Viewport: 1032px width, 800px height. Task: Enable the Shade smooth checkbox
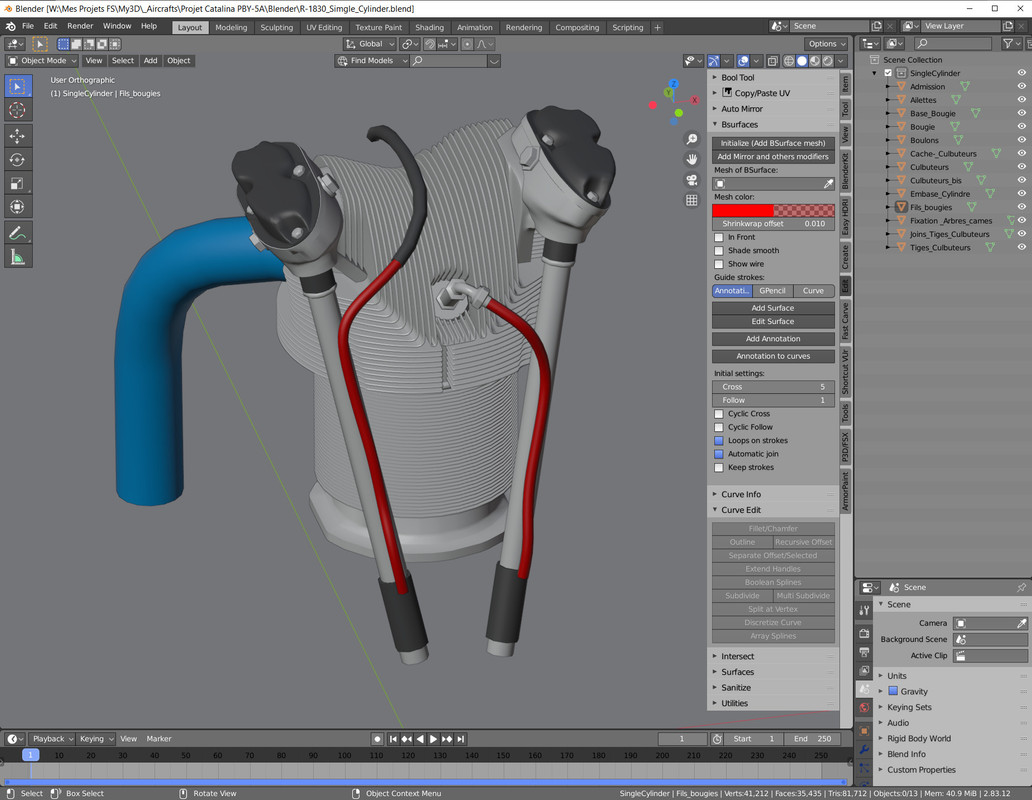point(719,251)
